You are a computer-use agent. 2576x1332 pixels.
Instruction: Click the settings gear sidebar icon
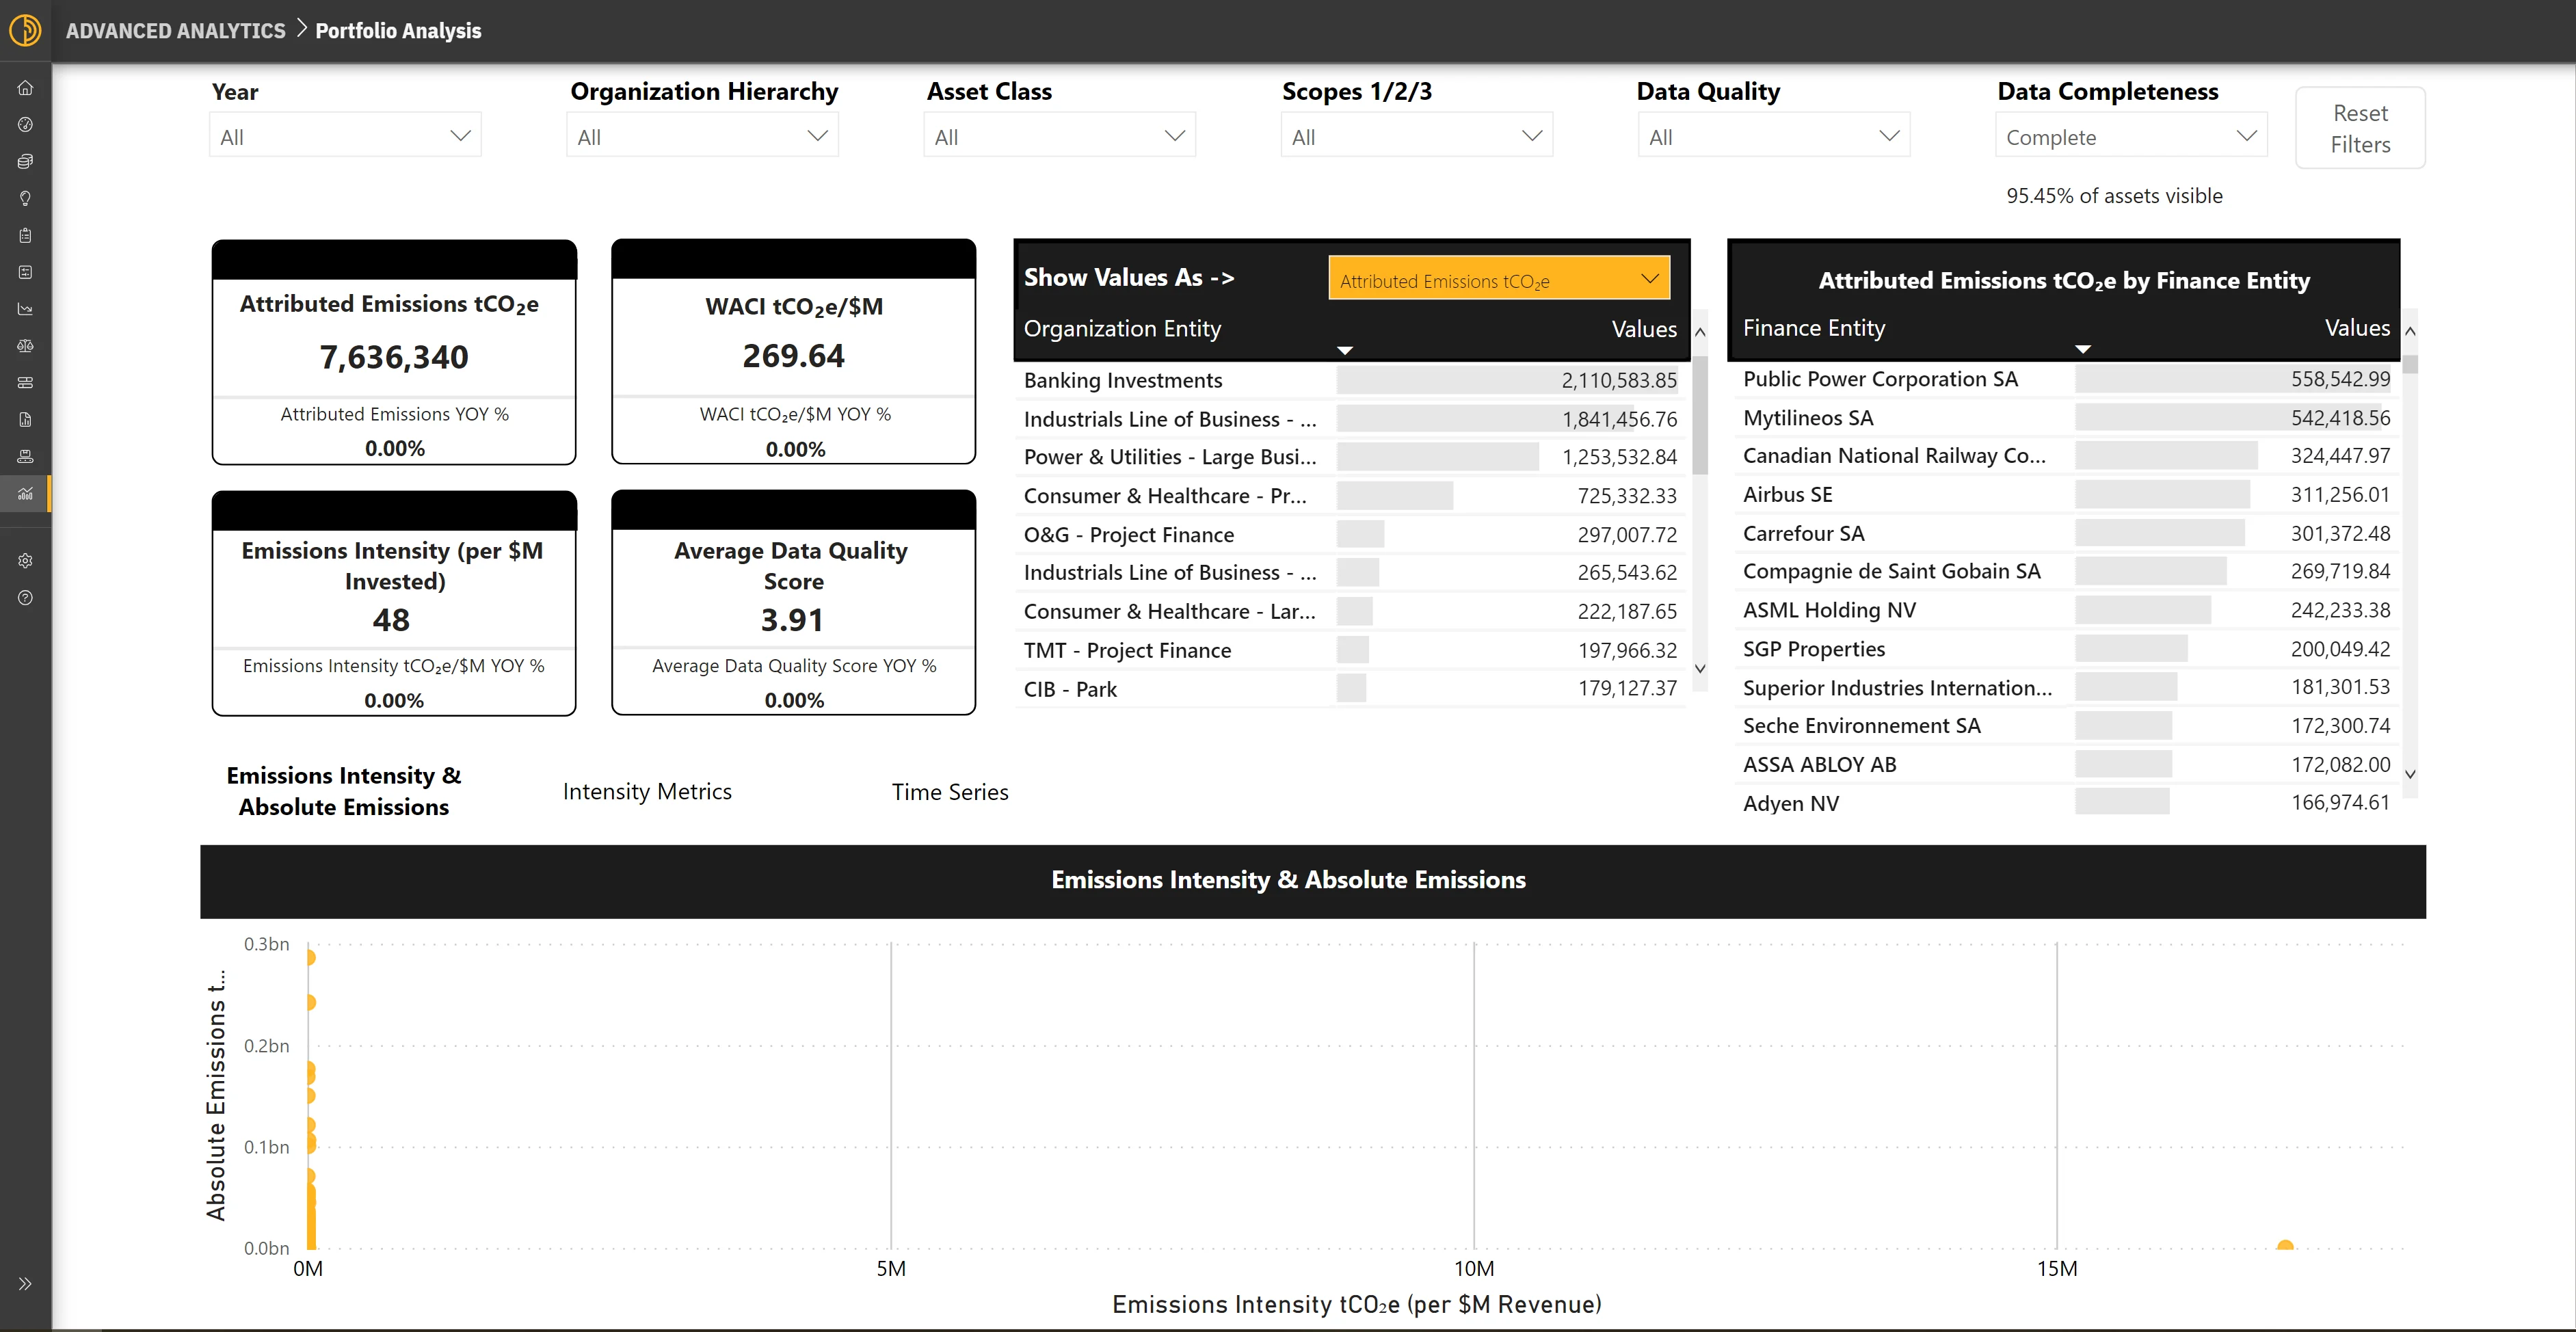(25, 561)
